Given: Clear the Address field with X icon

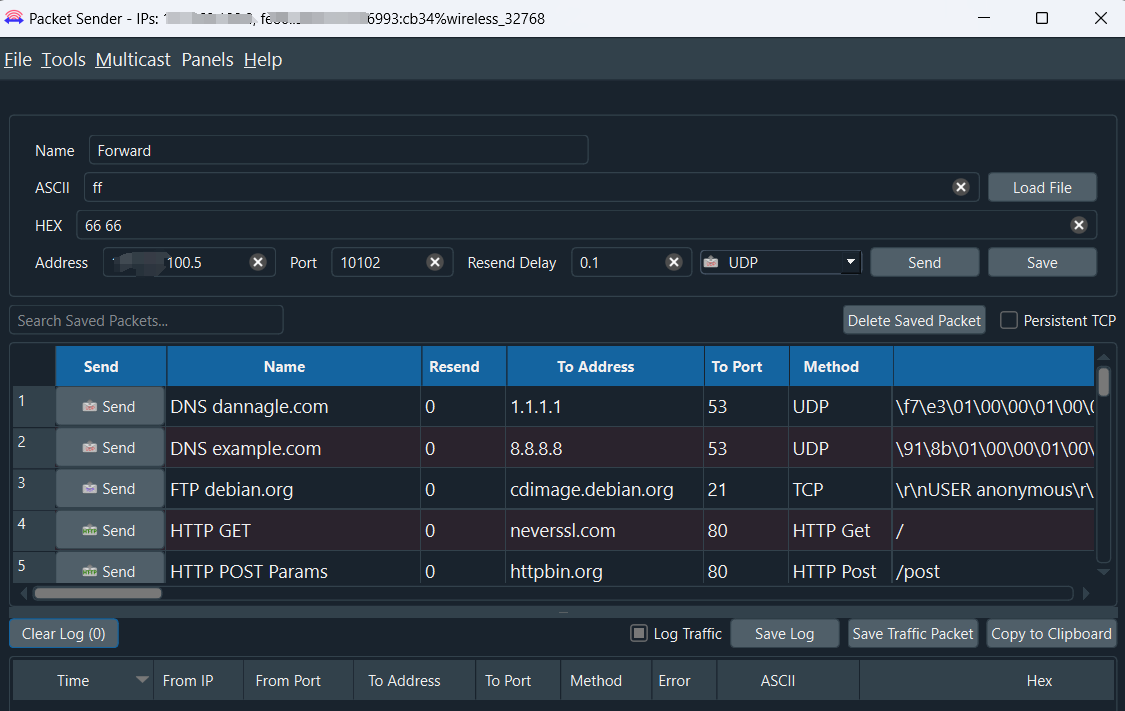Looking at the screenshot, I should pos(257,262).
